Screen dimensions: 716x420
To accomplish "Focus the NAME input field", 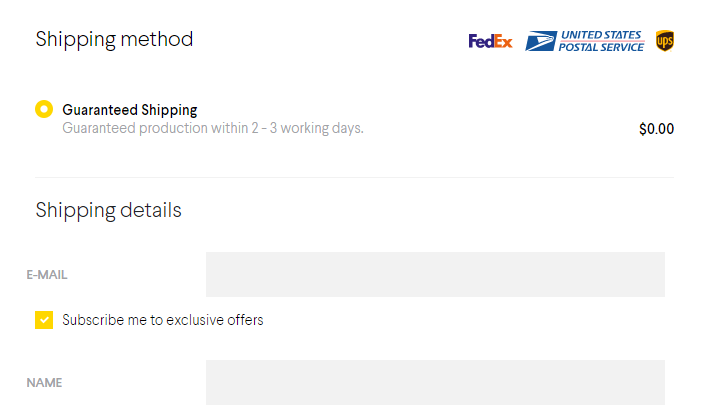I will pos(435,383).
